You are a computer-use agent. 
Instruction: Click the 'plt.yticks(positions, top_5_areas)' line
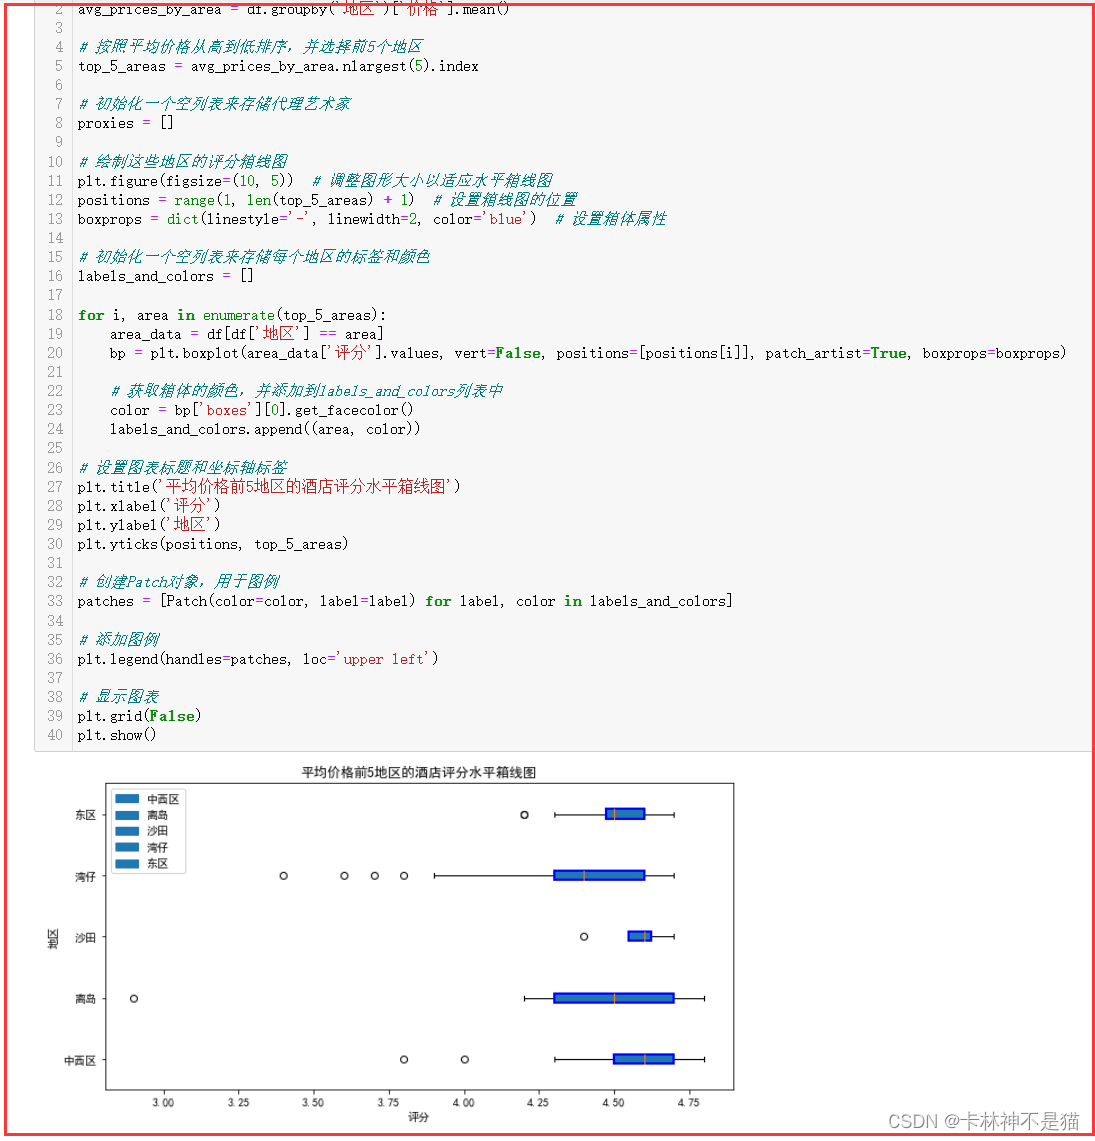click(x=213, y=544)
